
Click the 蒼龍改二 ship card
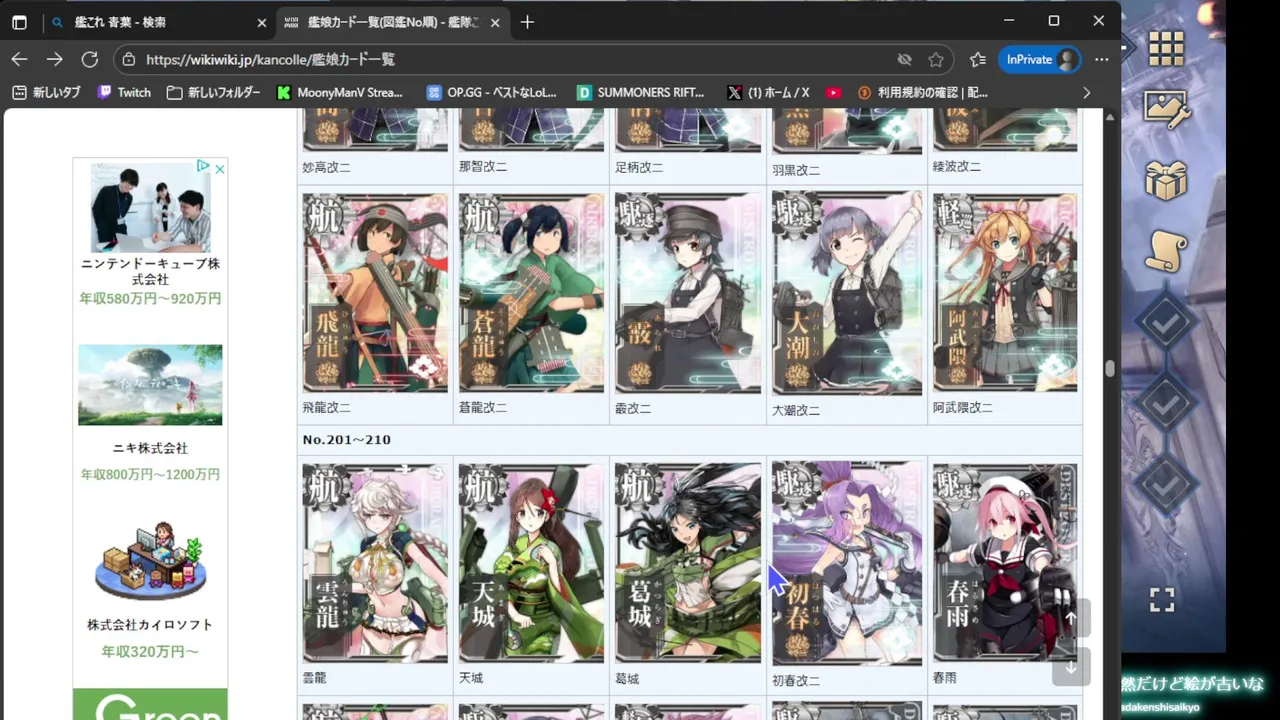point(532,293)
